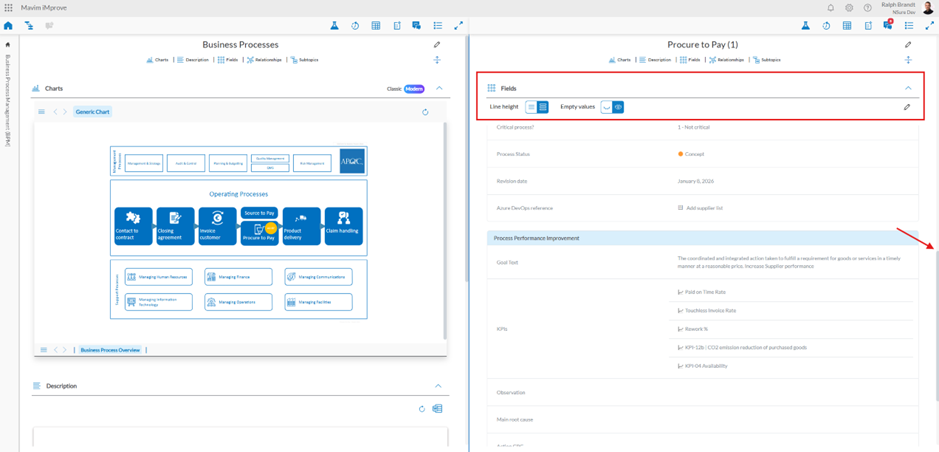The image size is (939, 452).
Task: Switch chart style to Modern
Action: point(414,89)
